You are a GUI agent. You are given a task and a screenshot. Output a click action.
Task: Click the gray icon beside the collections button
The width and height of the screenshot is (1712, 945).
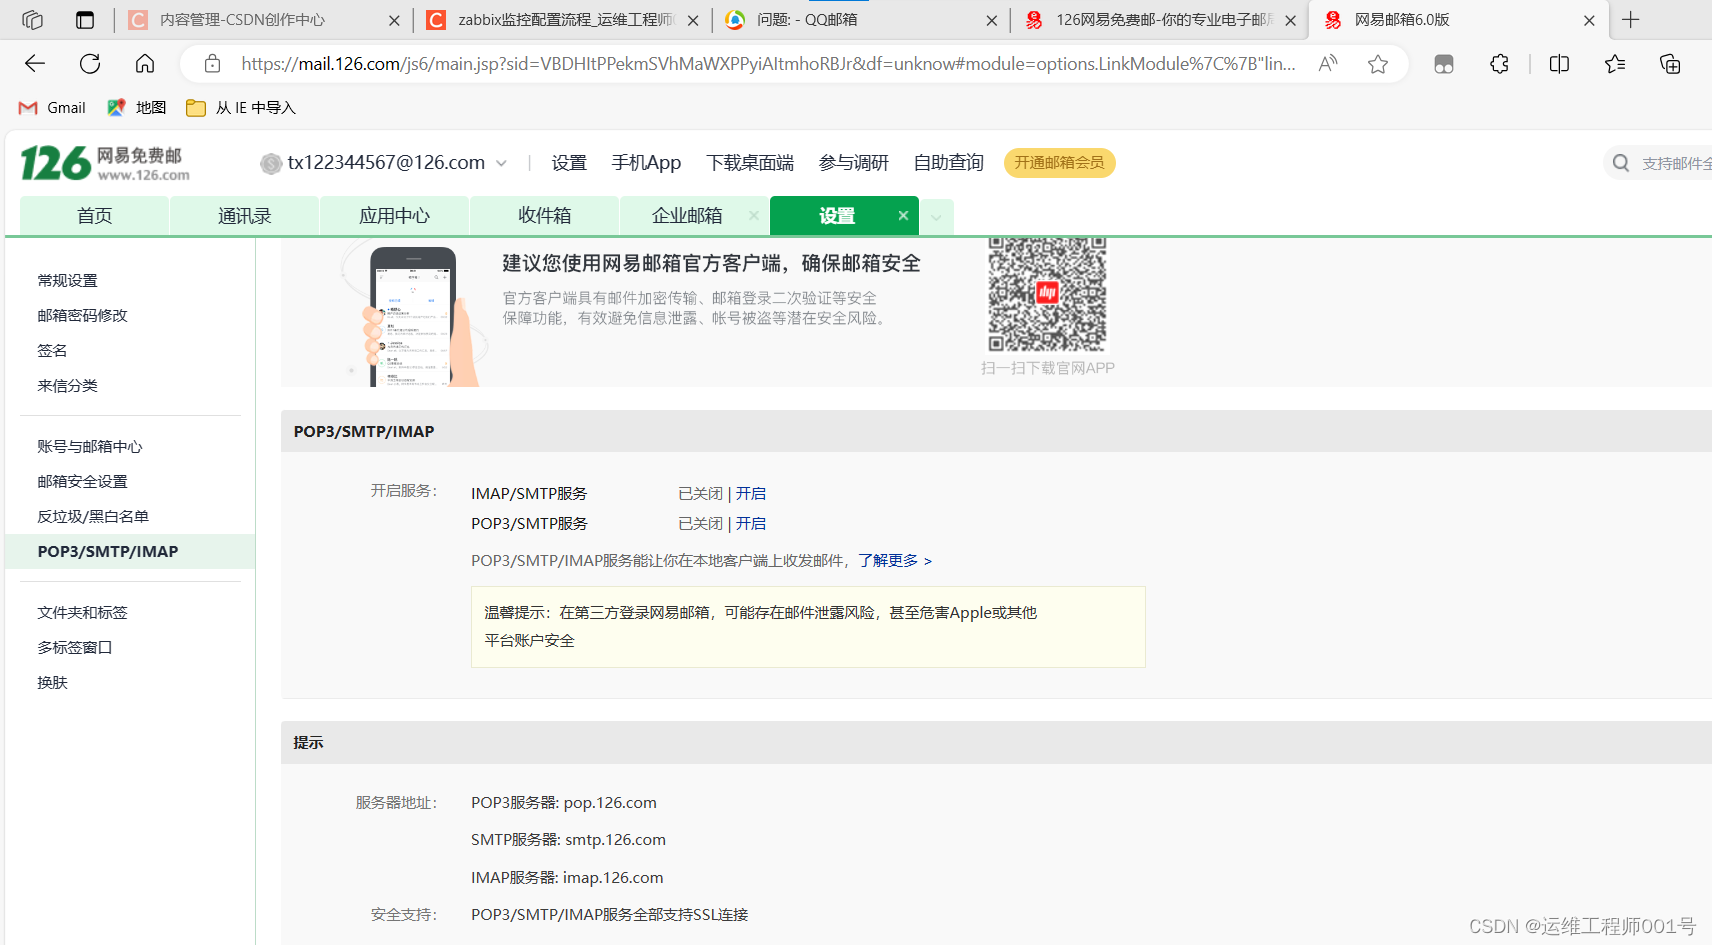(x=1444, y=64)
